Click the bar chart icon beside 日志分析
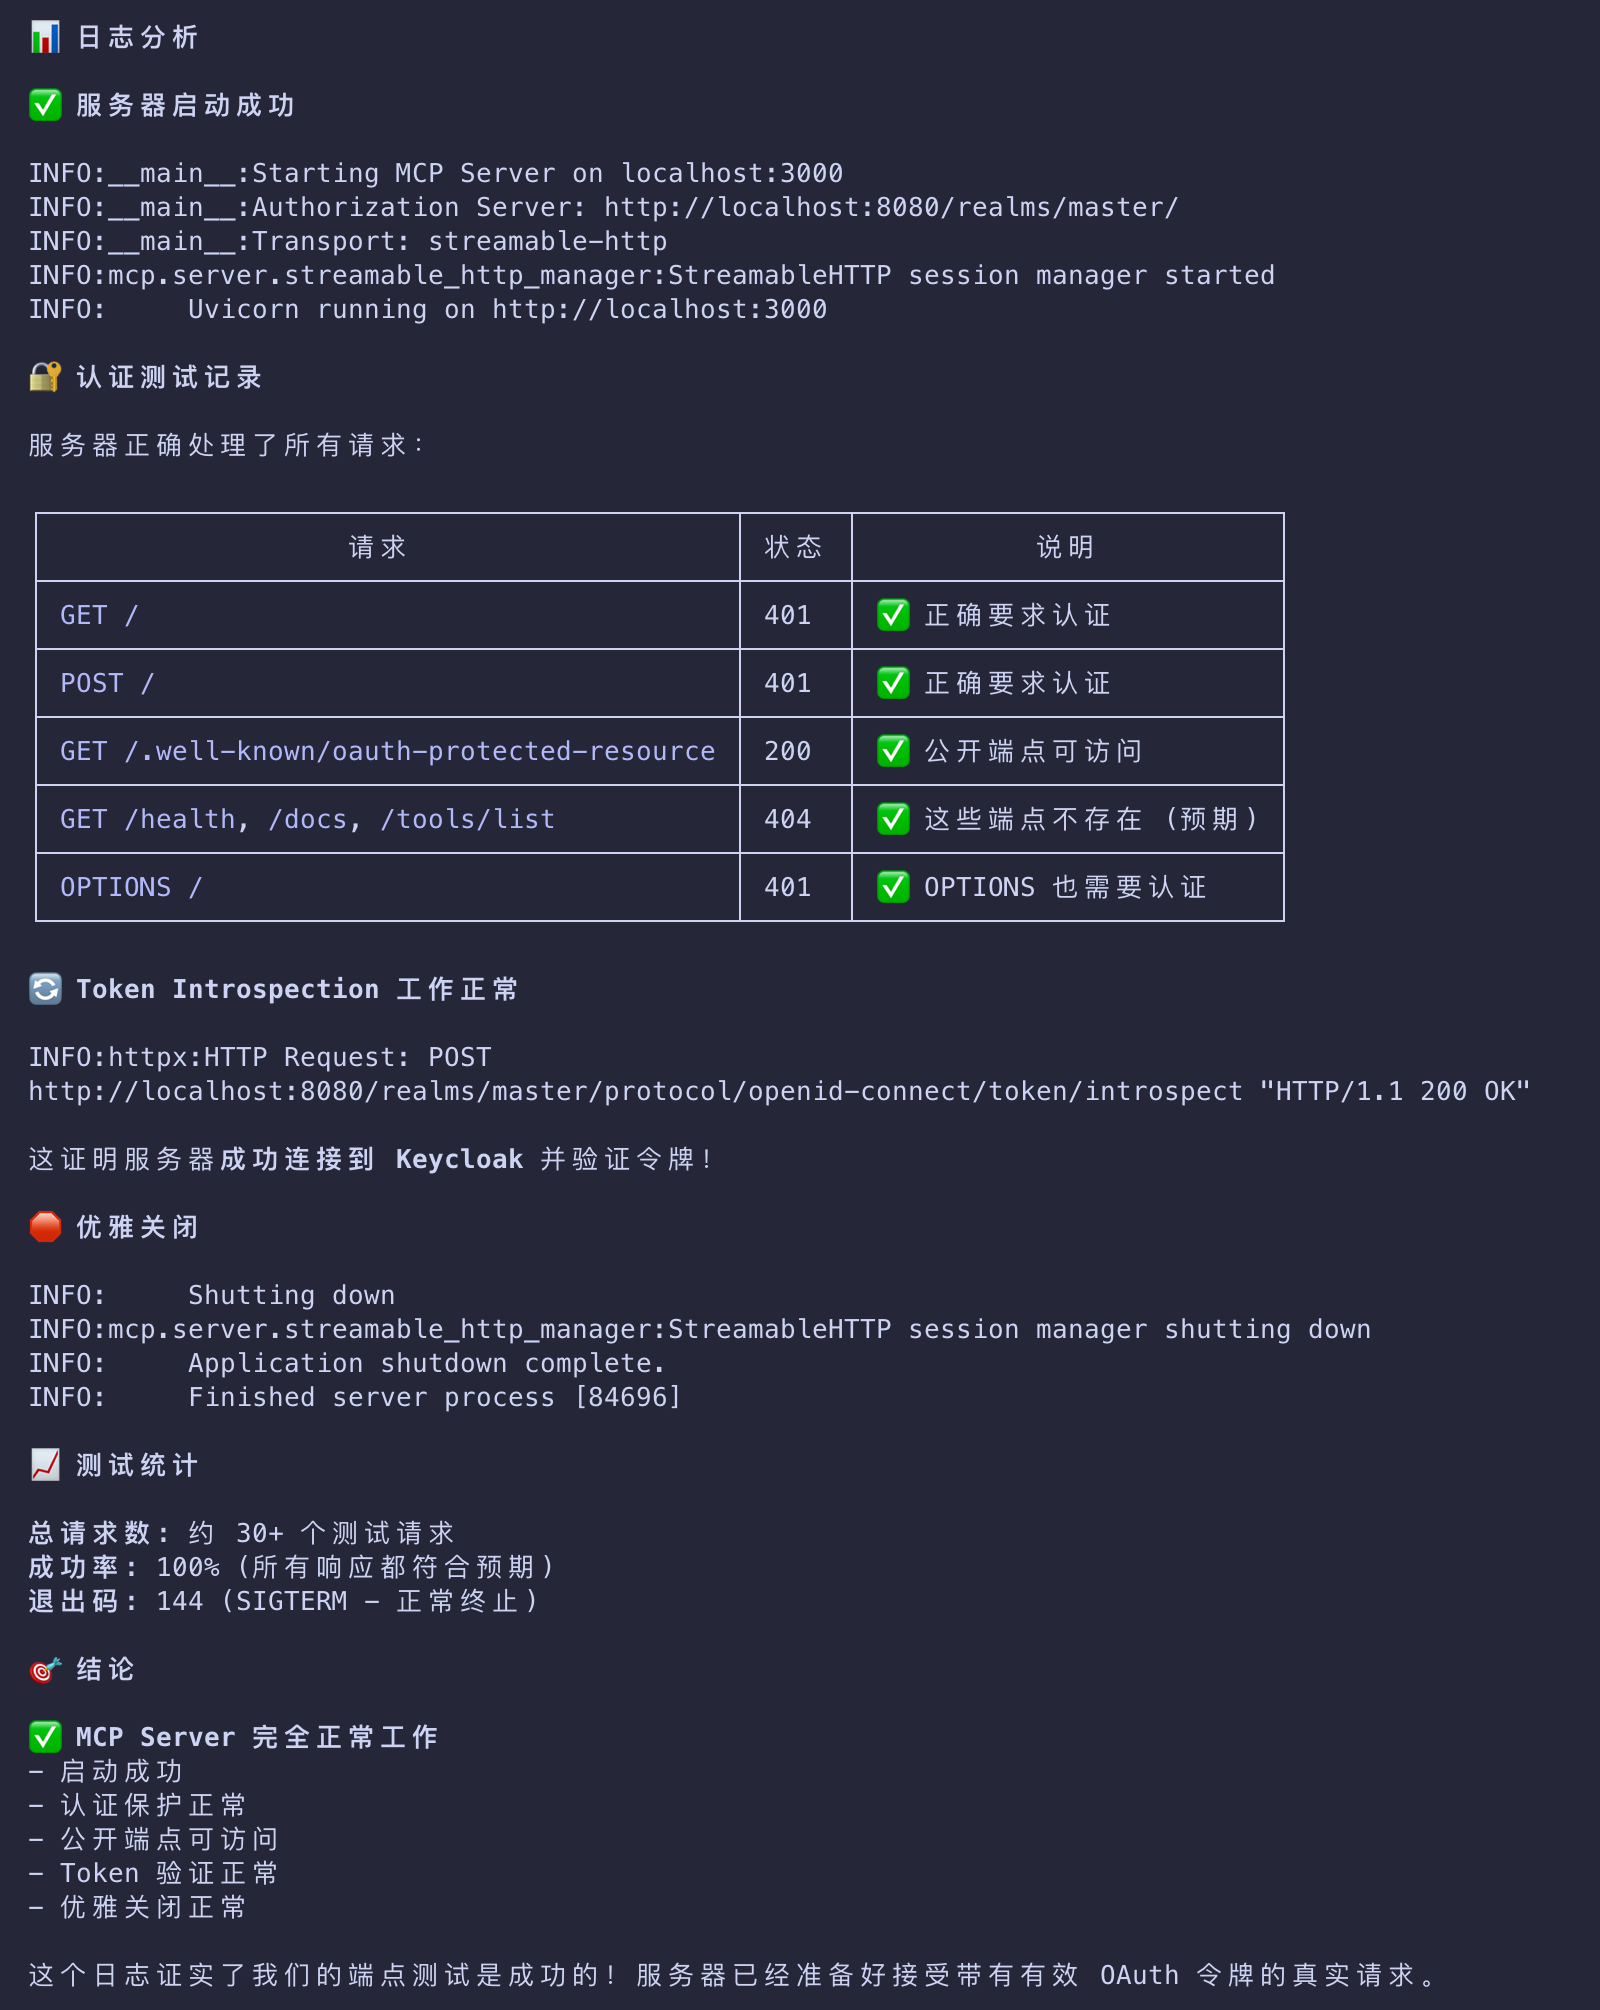This screenshot has height=2010, width=1600. tap(45, 38)
